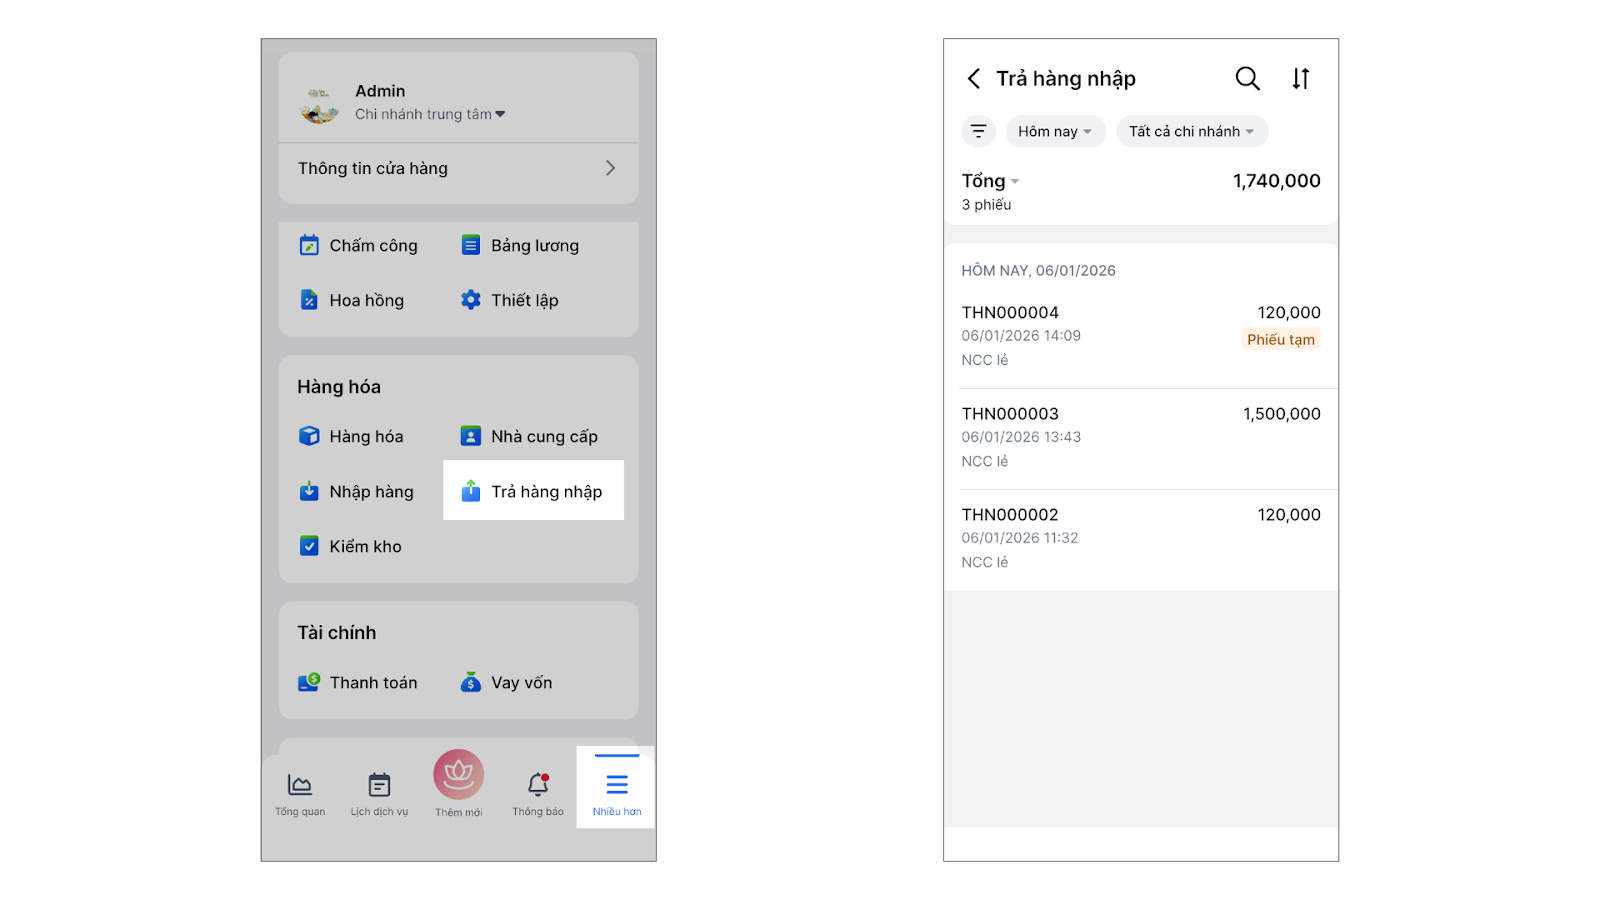Open the Tổng summary dropdown
1600x900 pixels.
click(990, 181)
